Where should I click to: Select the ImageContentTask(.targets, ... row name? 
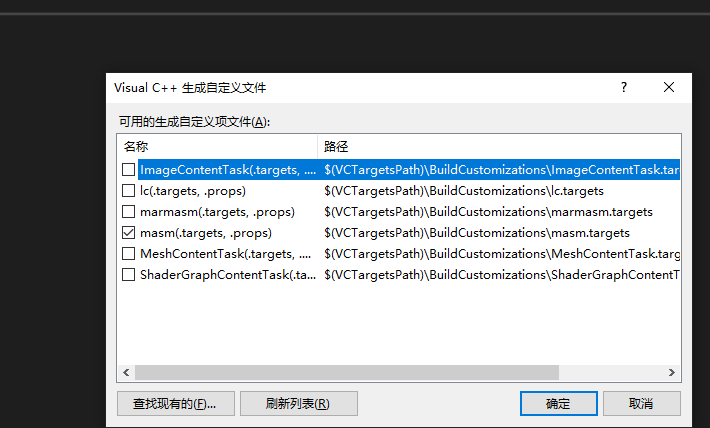pyautogui.click(x=228, y=169)
